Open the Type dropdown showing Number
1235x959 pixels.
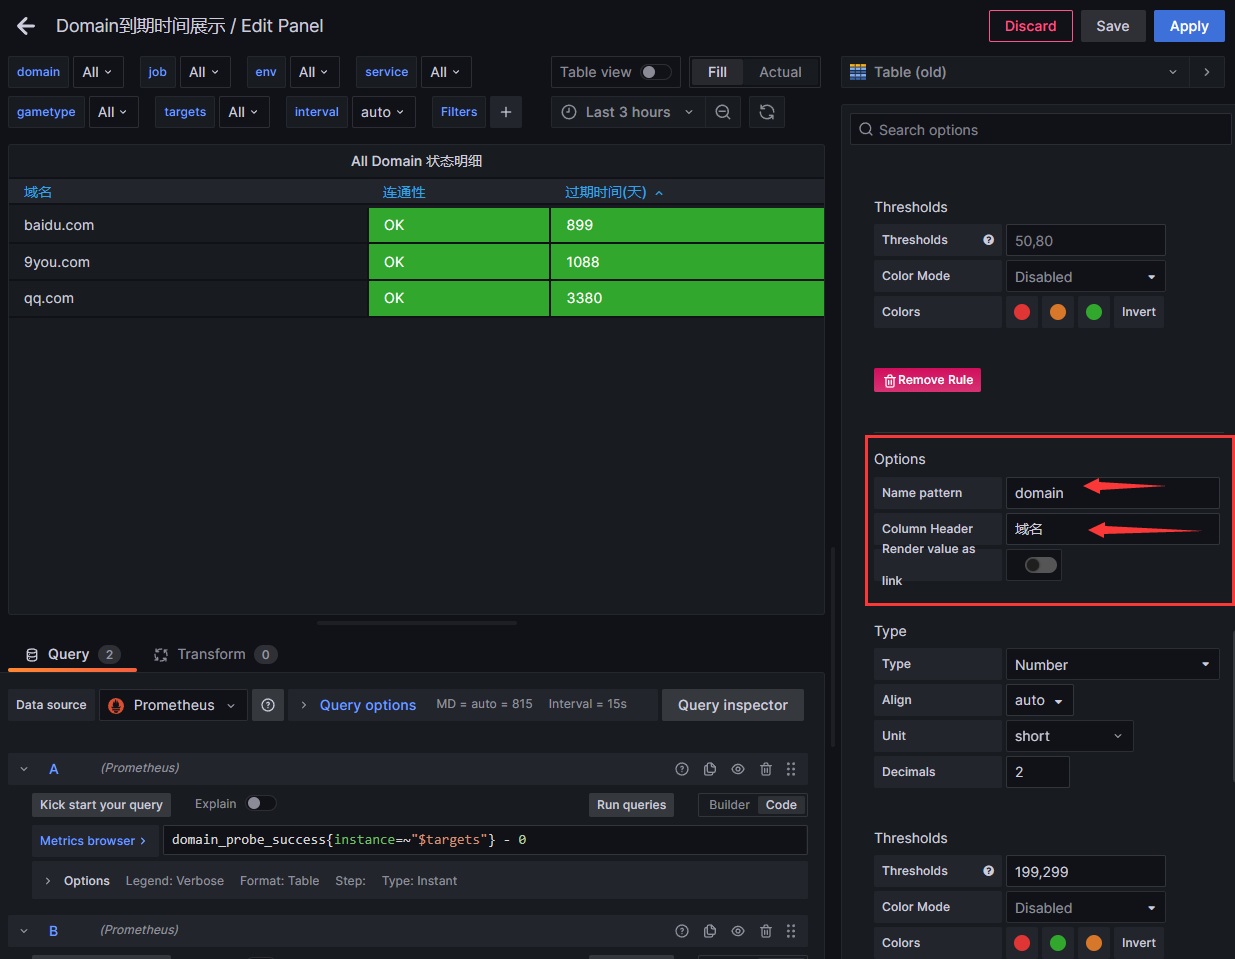point(1112,665)
